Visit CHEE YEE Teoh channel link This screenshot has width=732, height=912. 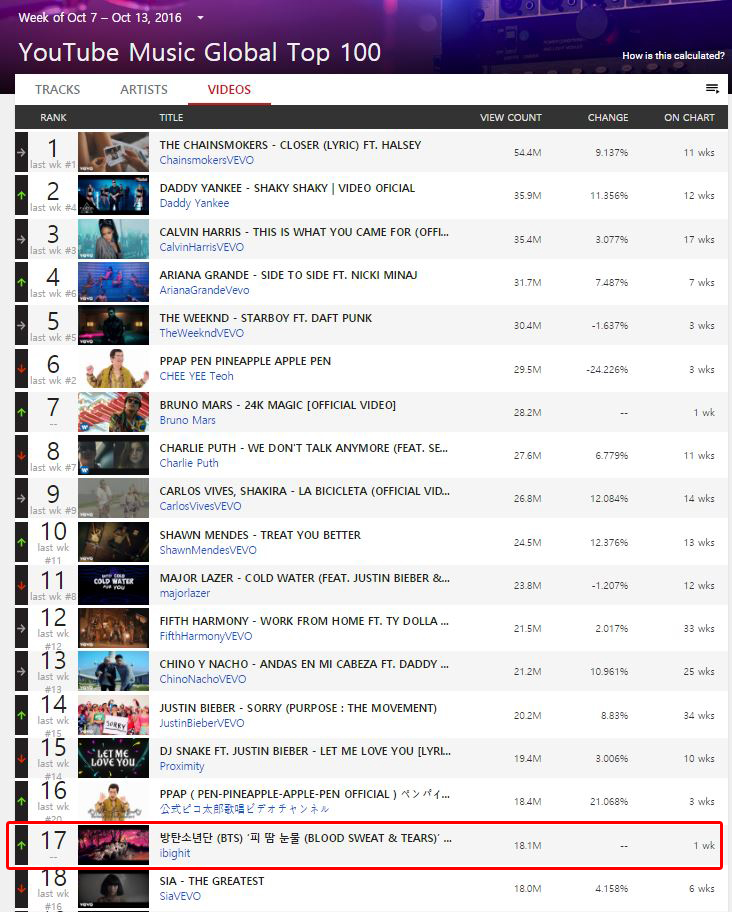pos(197,376)
